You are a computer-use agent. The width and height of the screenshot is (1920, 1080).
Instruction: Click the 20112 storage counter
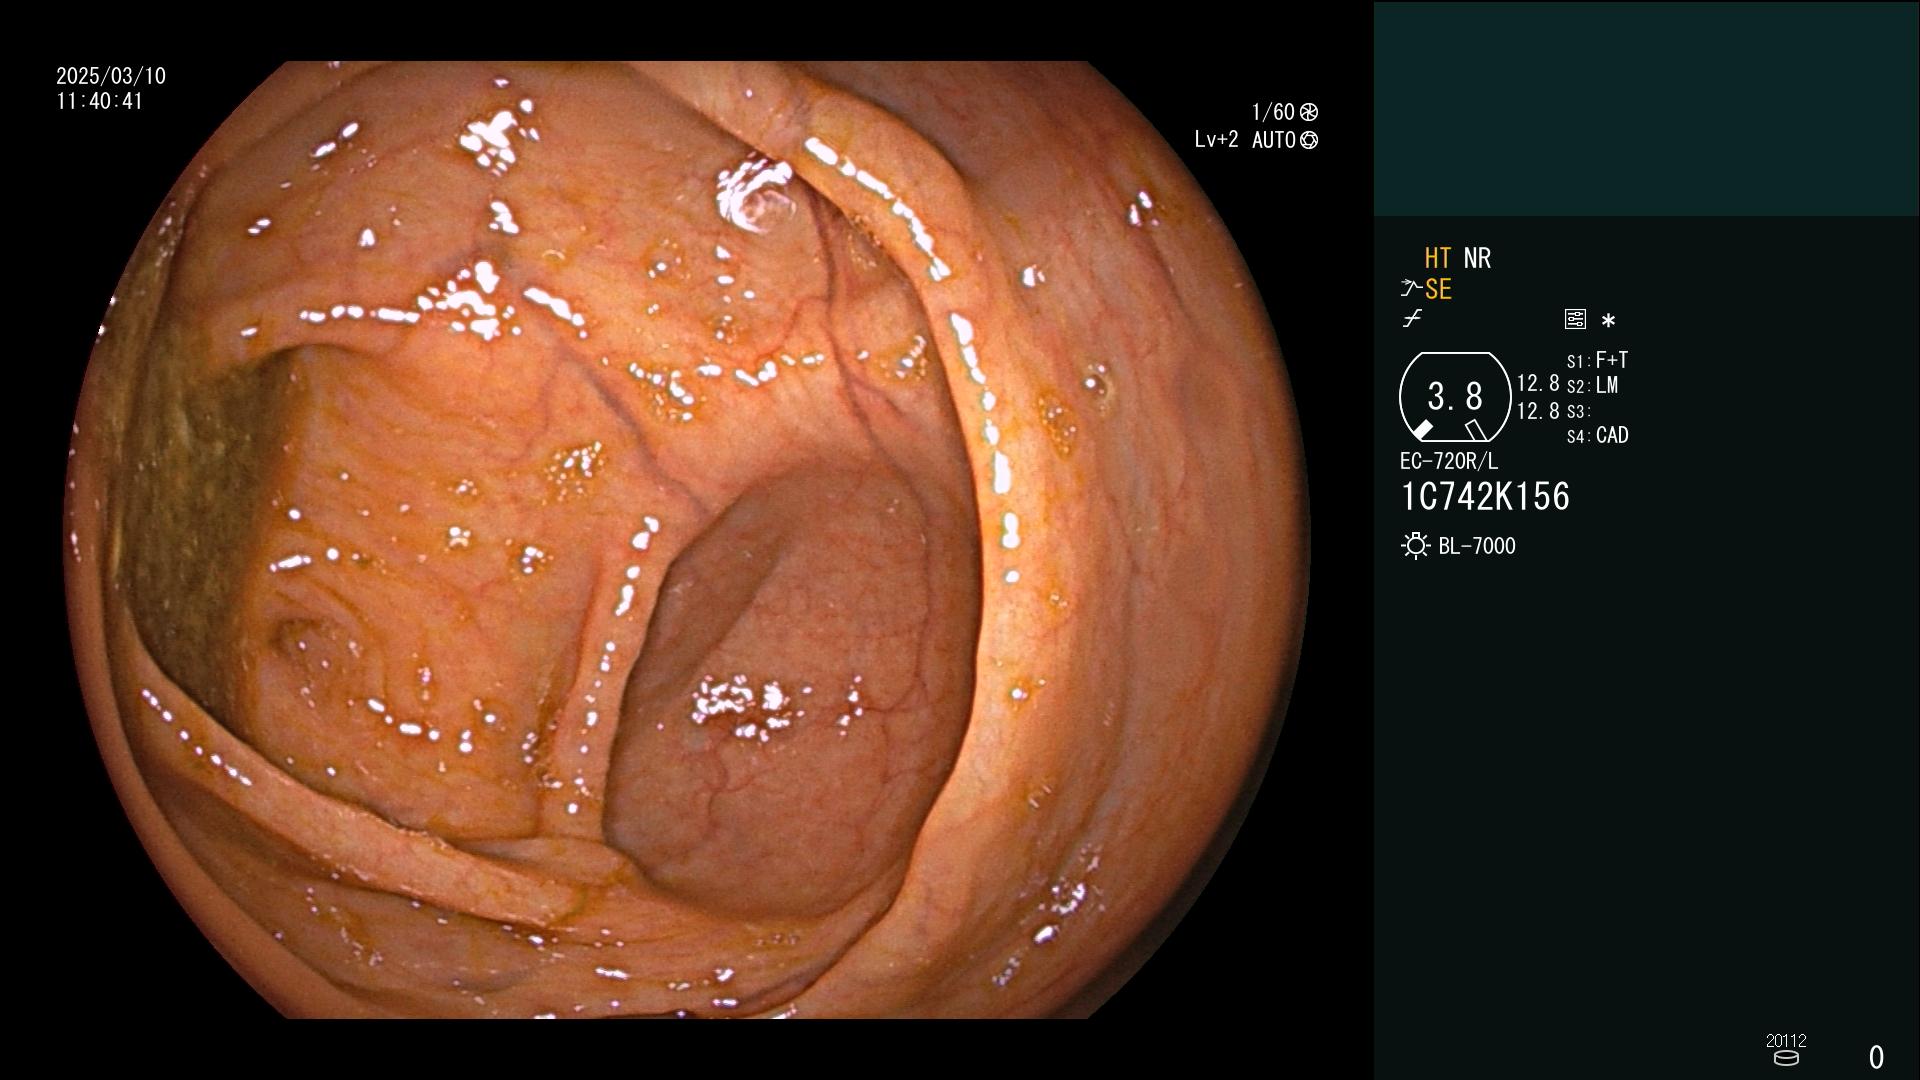coord(1786,1040)
